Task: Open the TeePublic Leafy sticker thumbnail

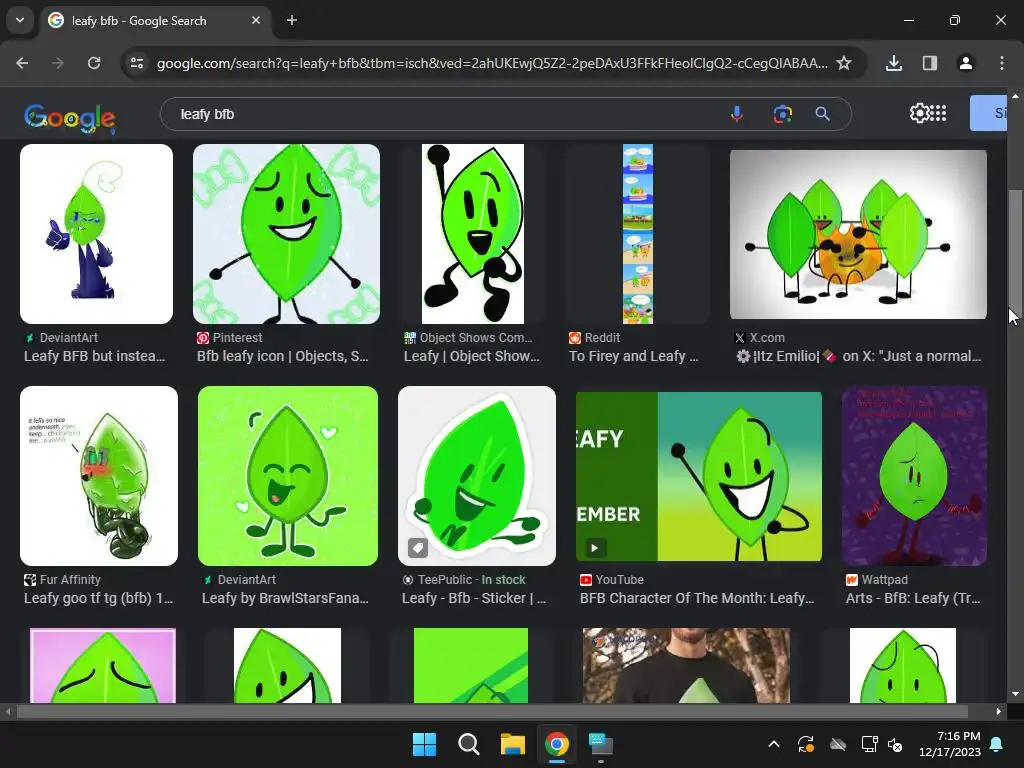Action: [477, 475]
